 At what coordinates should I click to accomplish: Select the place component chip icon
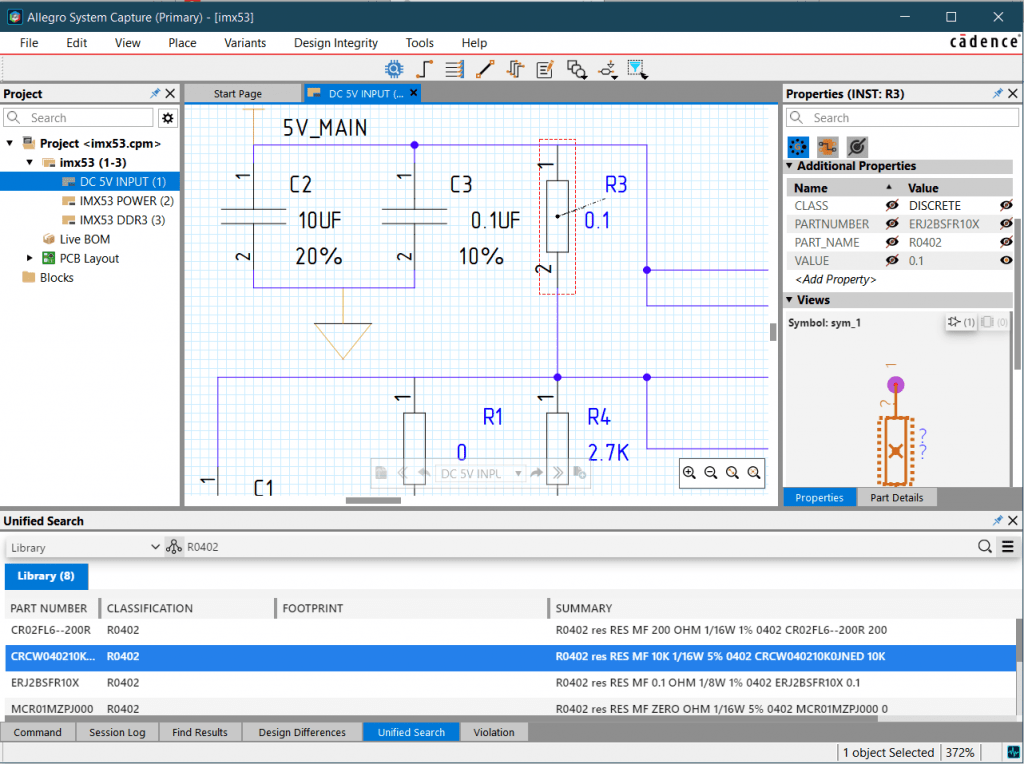(394, 68)
